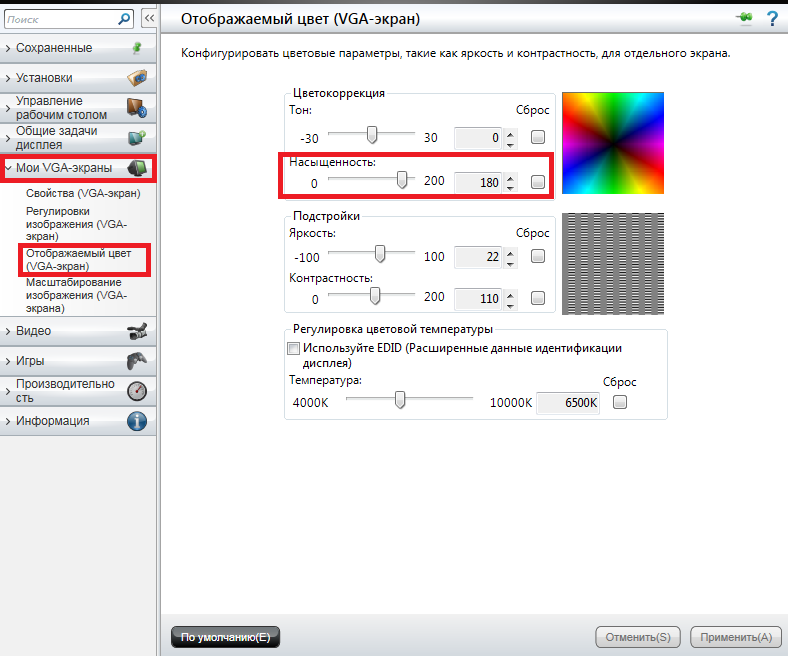Select Отображаемый цвет (VGA-экран) item
Viewport: 788px width, 656px height.
(x=78, y=260)
